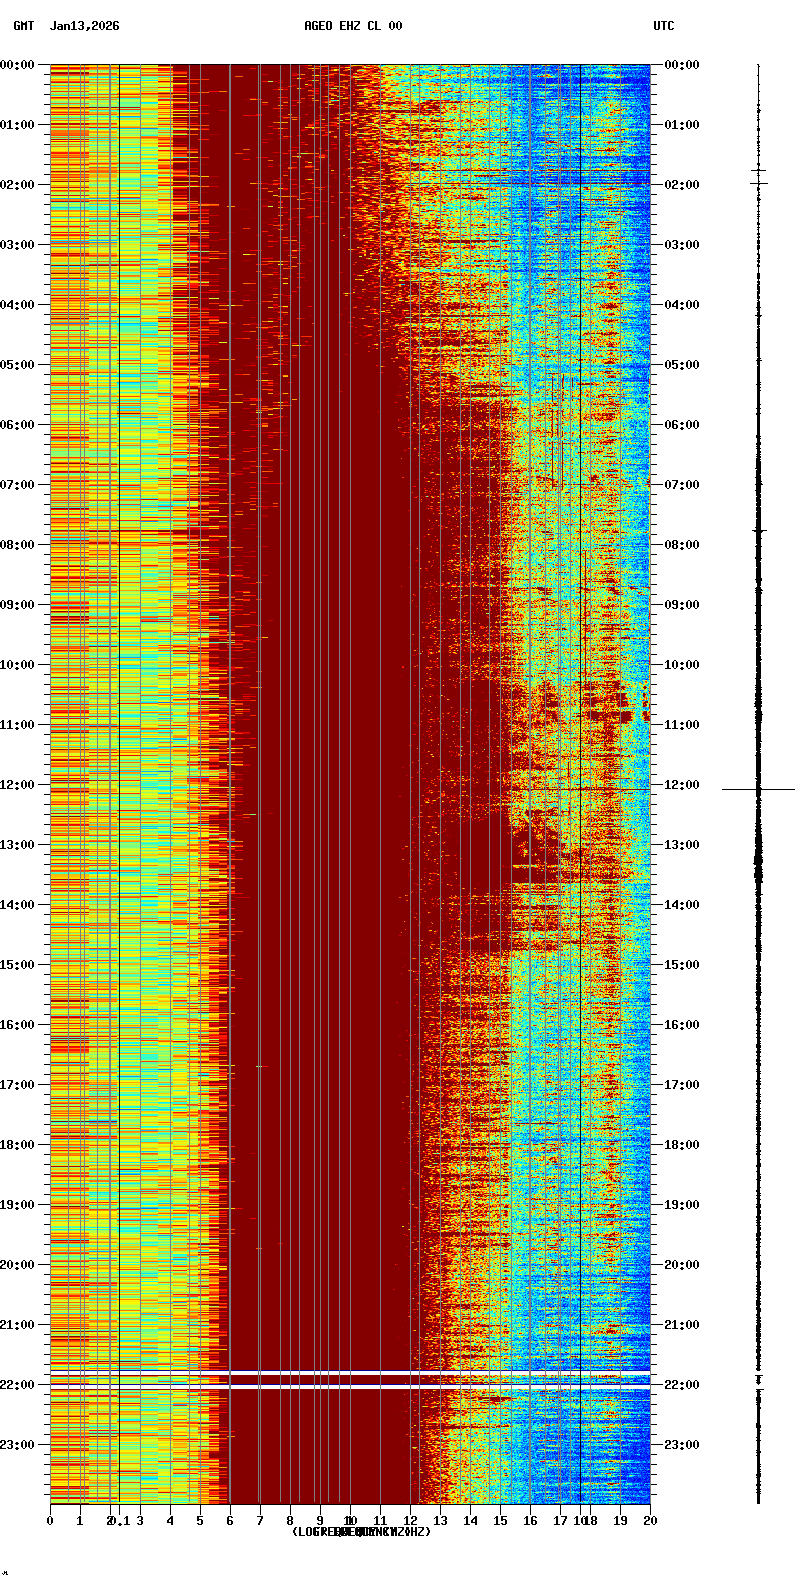802x1584 pixels.
Task: Select the AGEO EHZ CL 00 station title
Action: pos(353,26)
